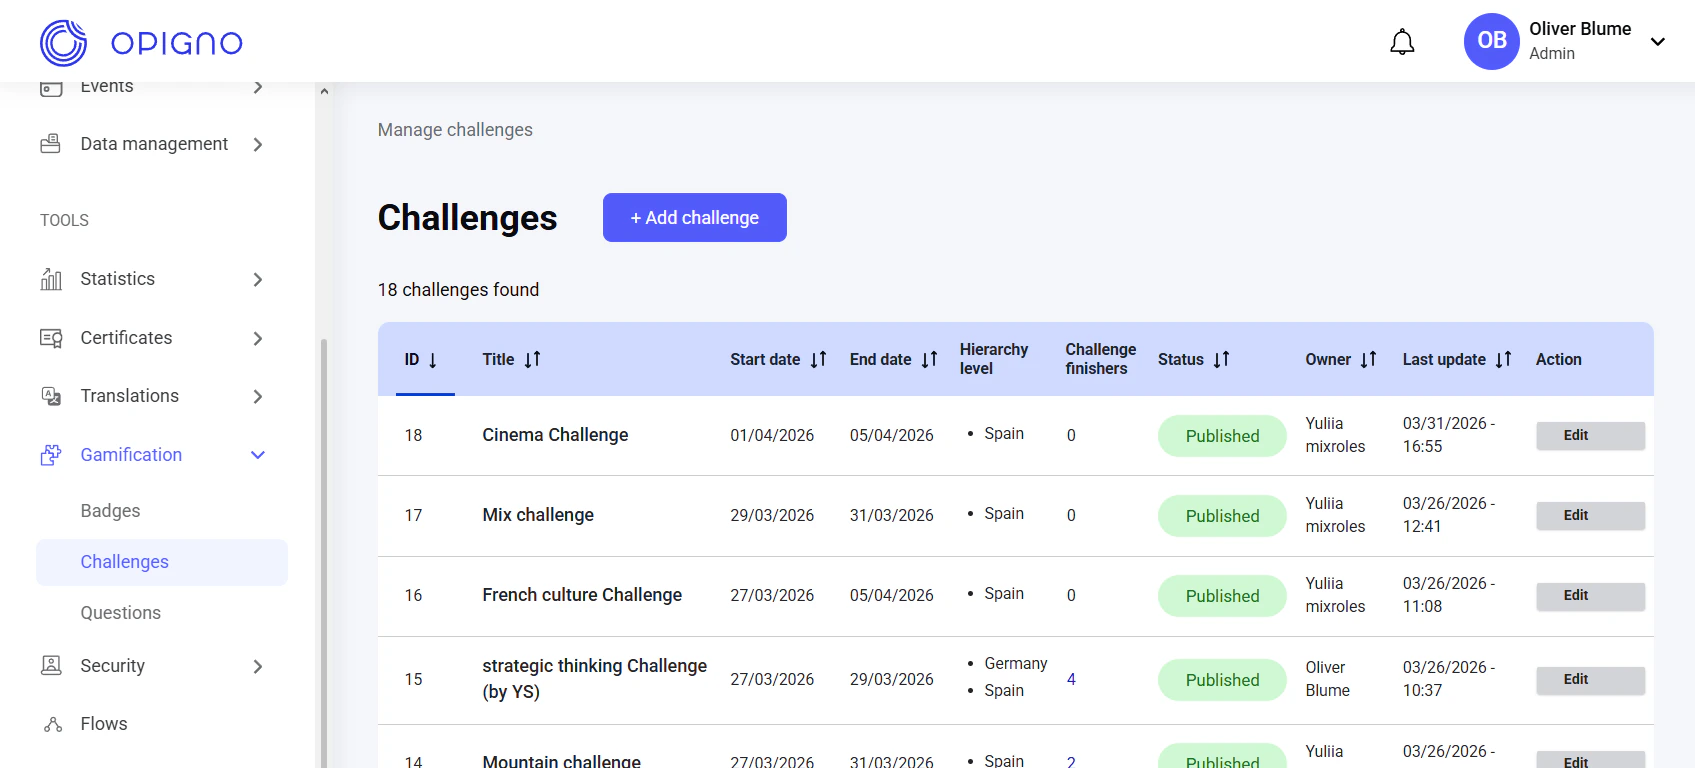Open Certificates menu item
The image size is (1695, 768).
(126, 338)
